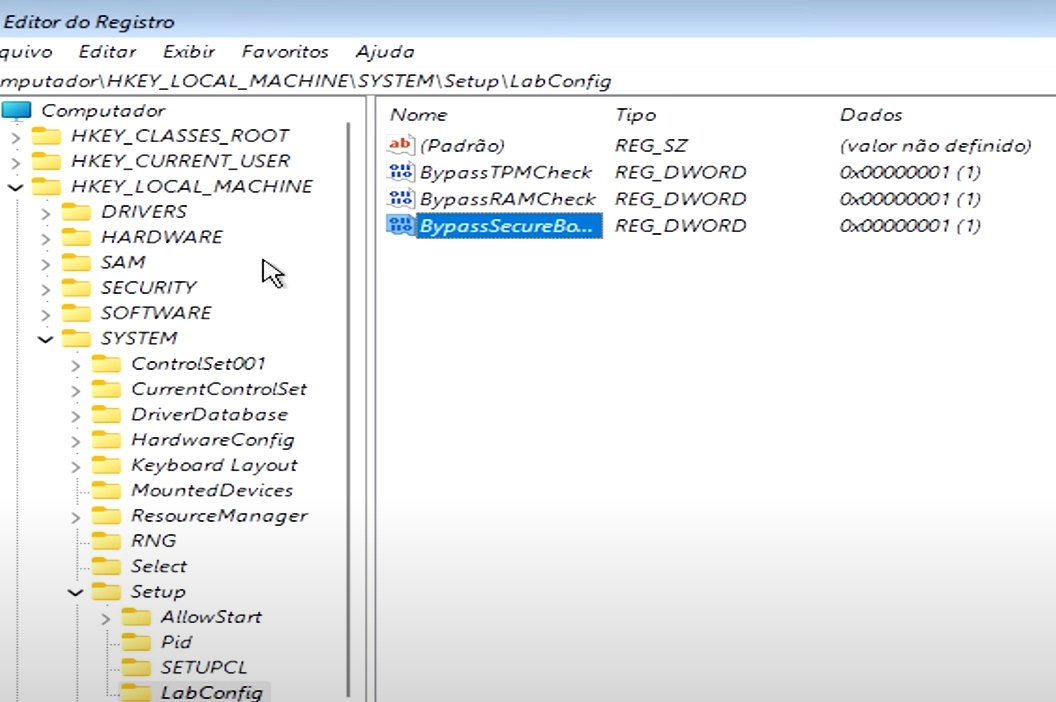Click REG_SZ type of (Padrão) row
This screenshot has width=1056, height=702.
pos(651,145)
